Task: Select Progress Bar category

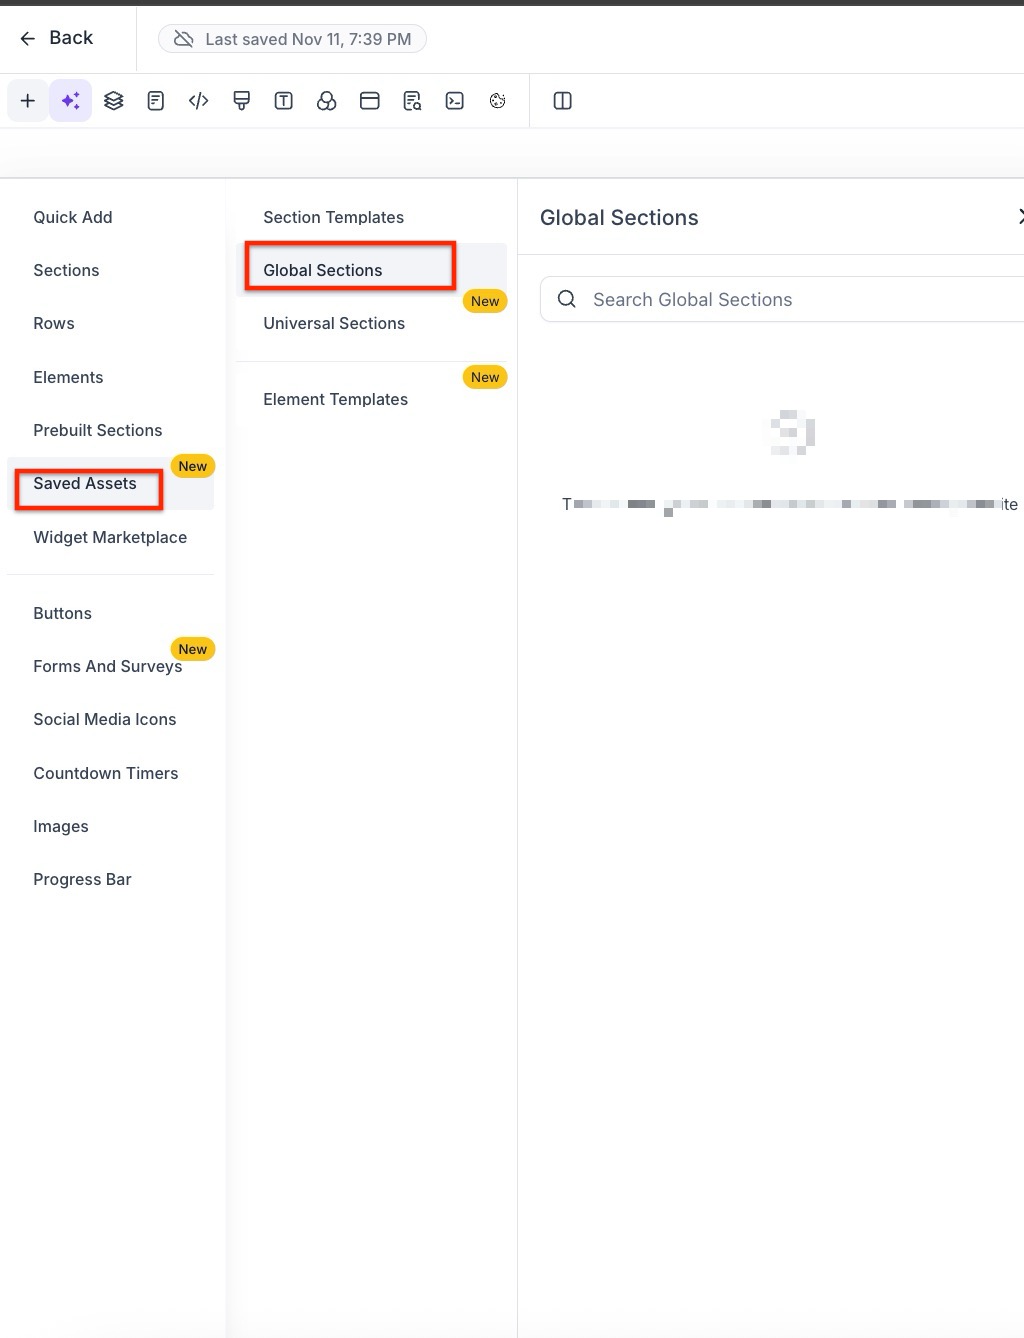Action: pyautogui.click(x=82, y=879)
